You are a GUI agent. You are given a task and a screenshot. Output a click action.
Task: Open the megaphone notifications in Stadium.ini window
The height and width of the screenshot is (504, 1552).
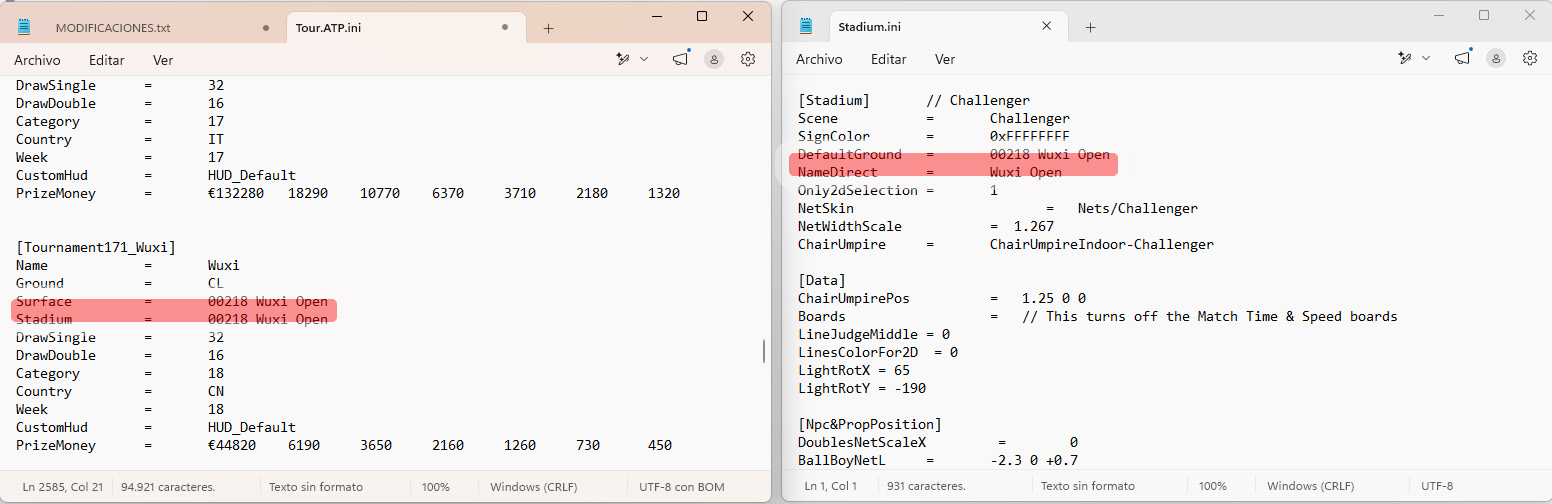click(1463, 59)
